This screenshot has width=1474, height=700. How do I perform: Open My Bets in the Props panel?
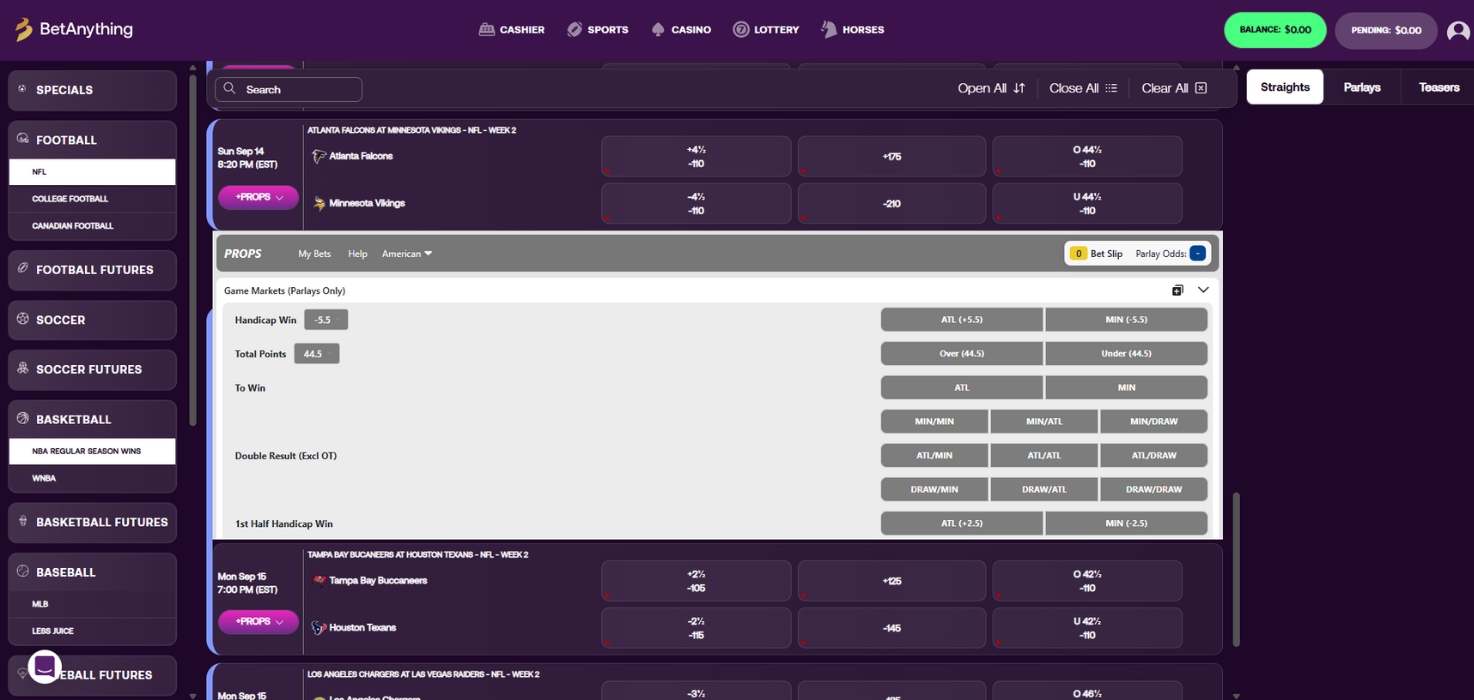314,254
